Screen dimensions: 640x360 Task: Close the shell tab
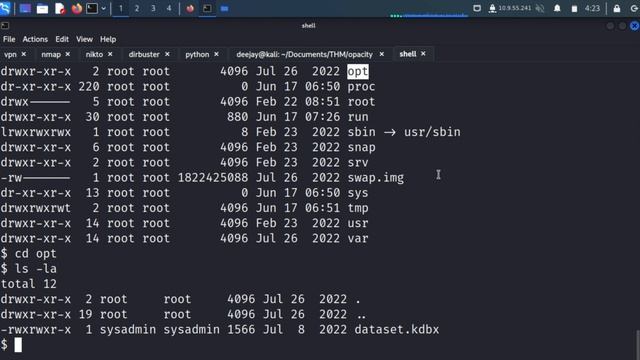pos(423,53)
